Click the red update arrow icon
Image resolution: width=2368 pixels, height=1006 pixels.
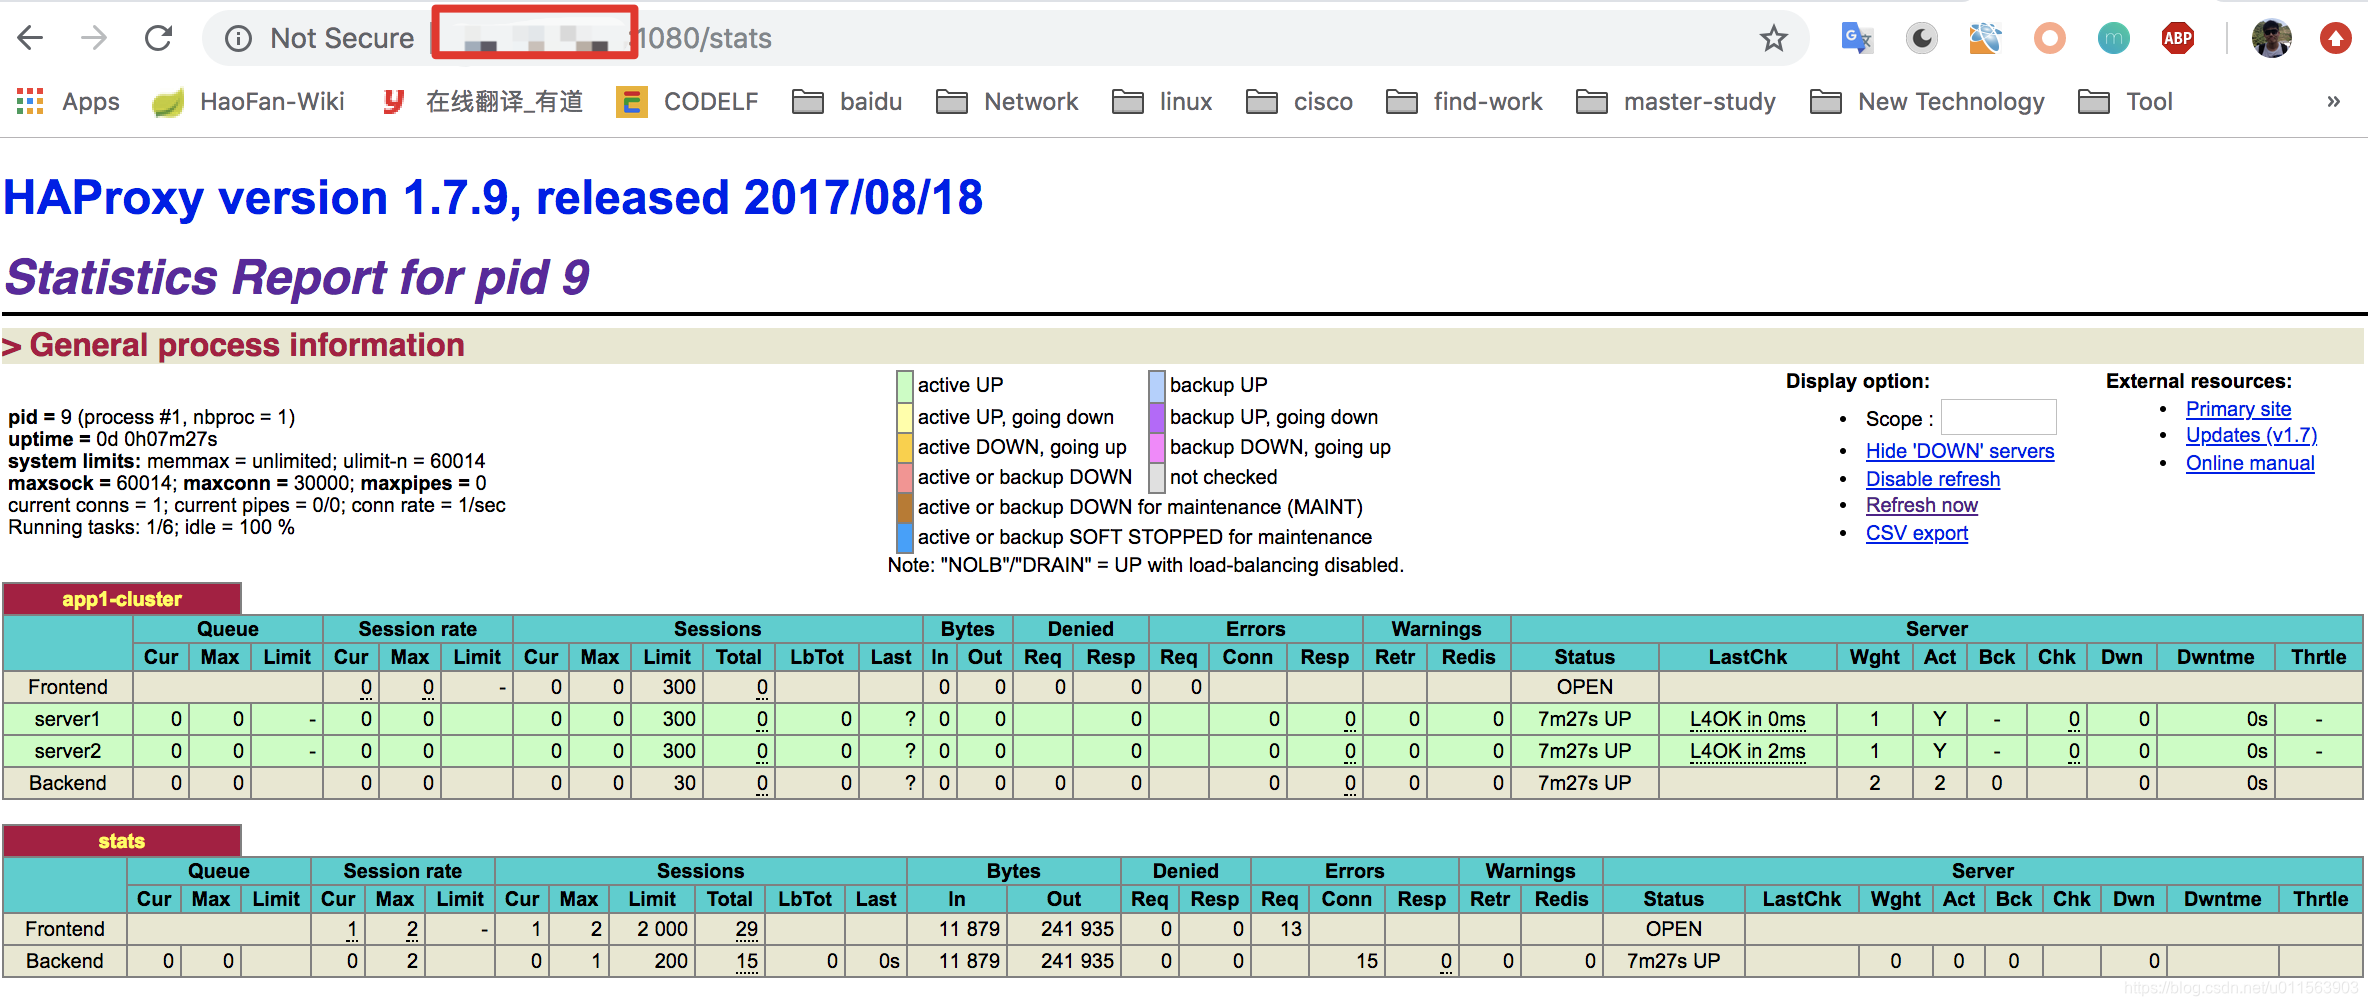coord(2336,38)
